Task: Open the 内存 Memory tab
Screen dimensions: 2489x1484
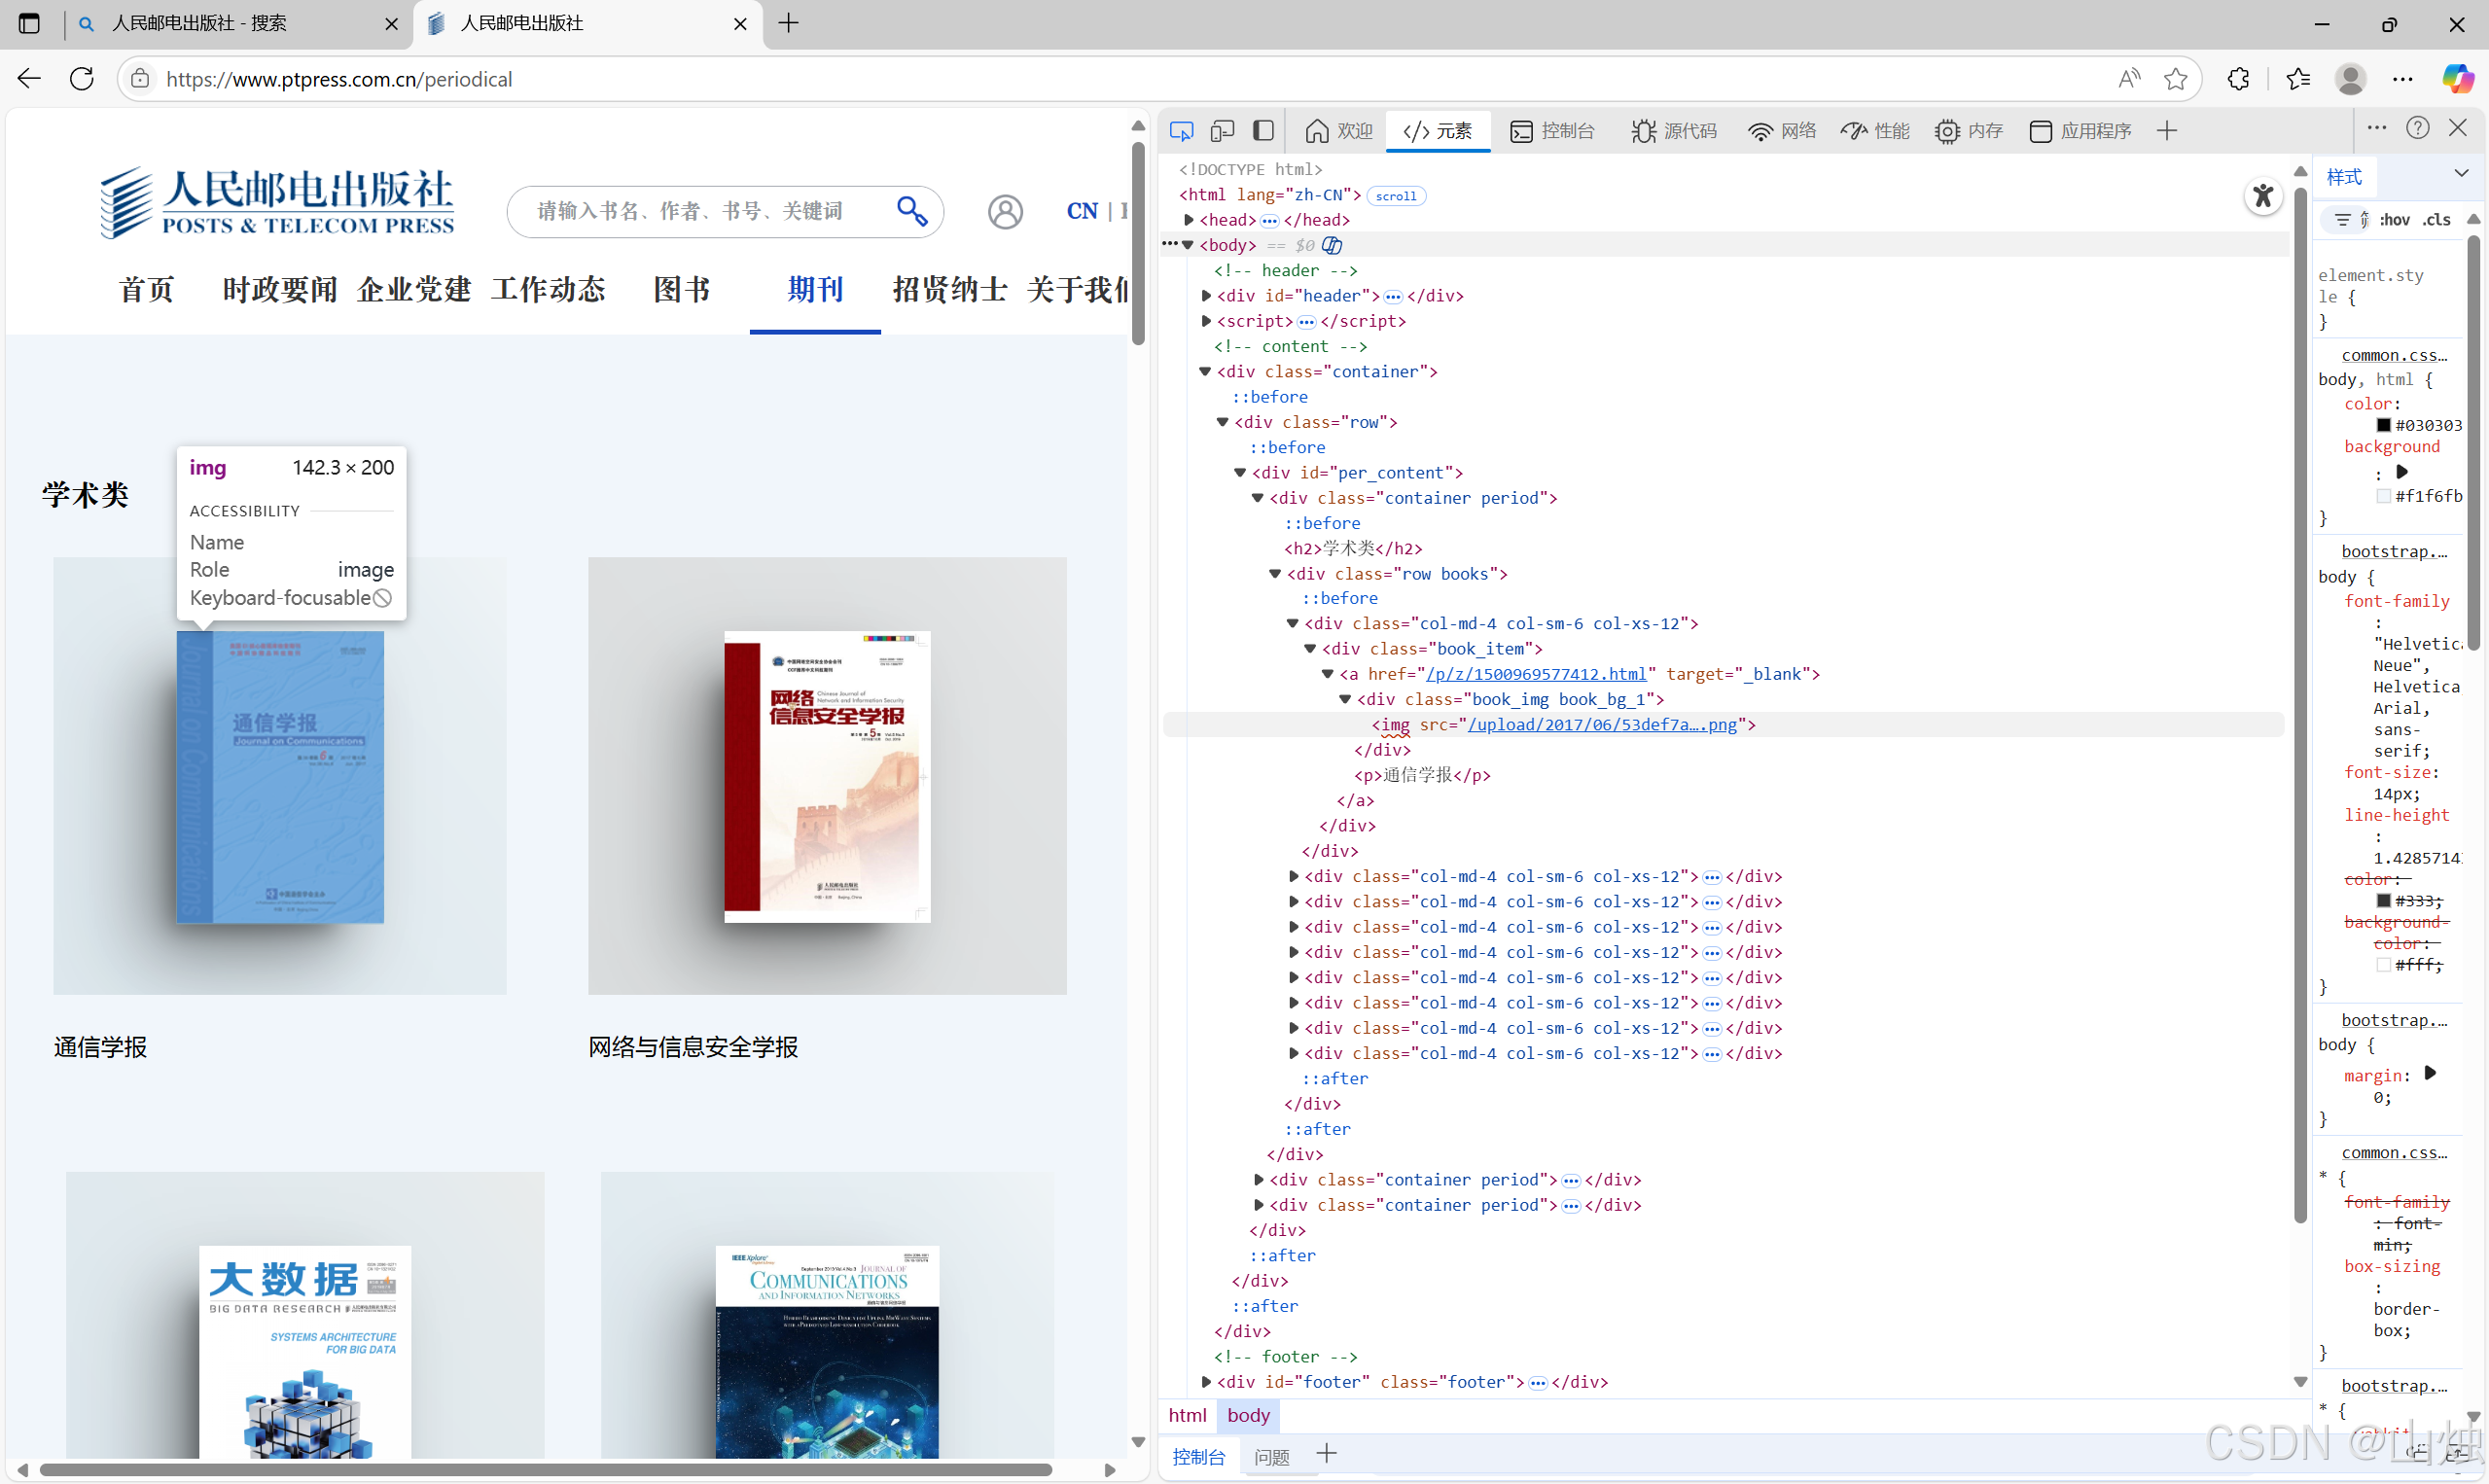Action: tap(1968, 131)
